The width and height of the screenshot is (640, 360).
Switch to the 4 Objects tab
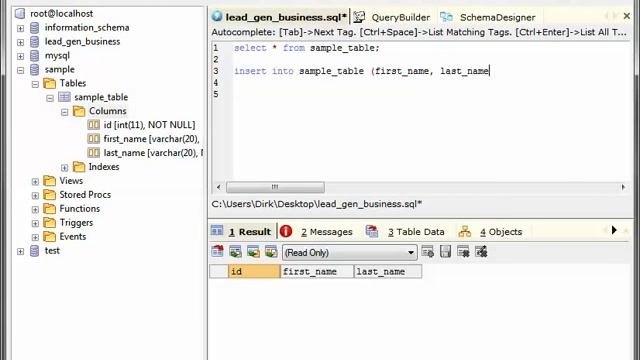[491, 231]
